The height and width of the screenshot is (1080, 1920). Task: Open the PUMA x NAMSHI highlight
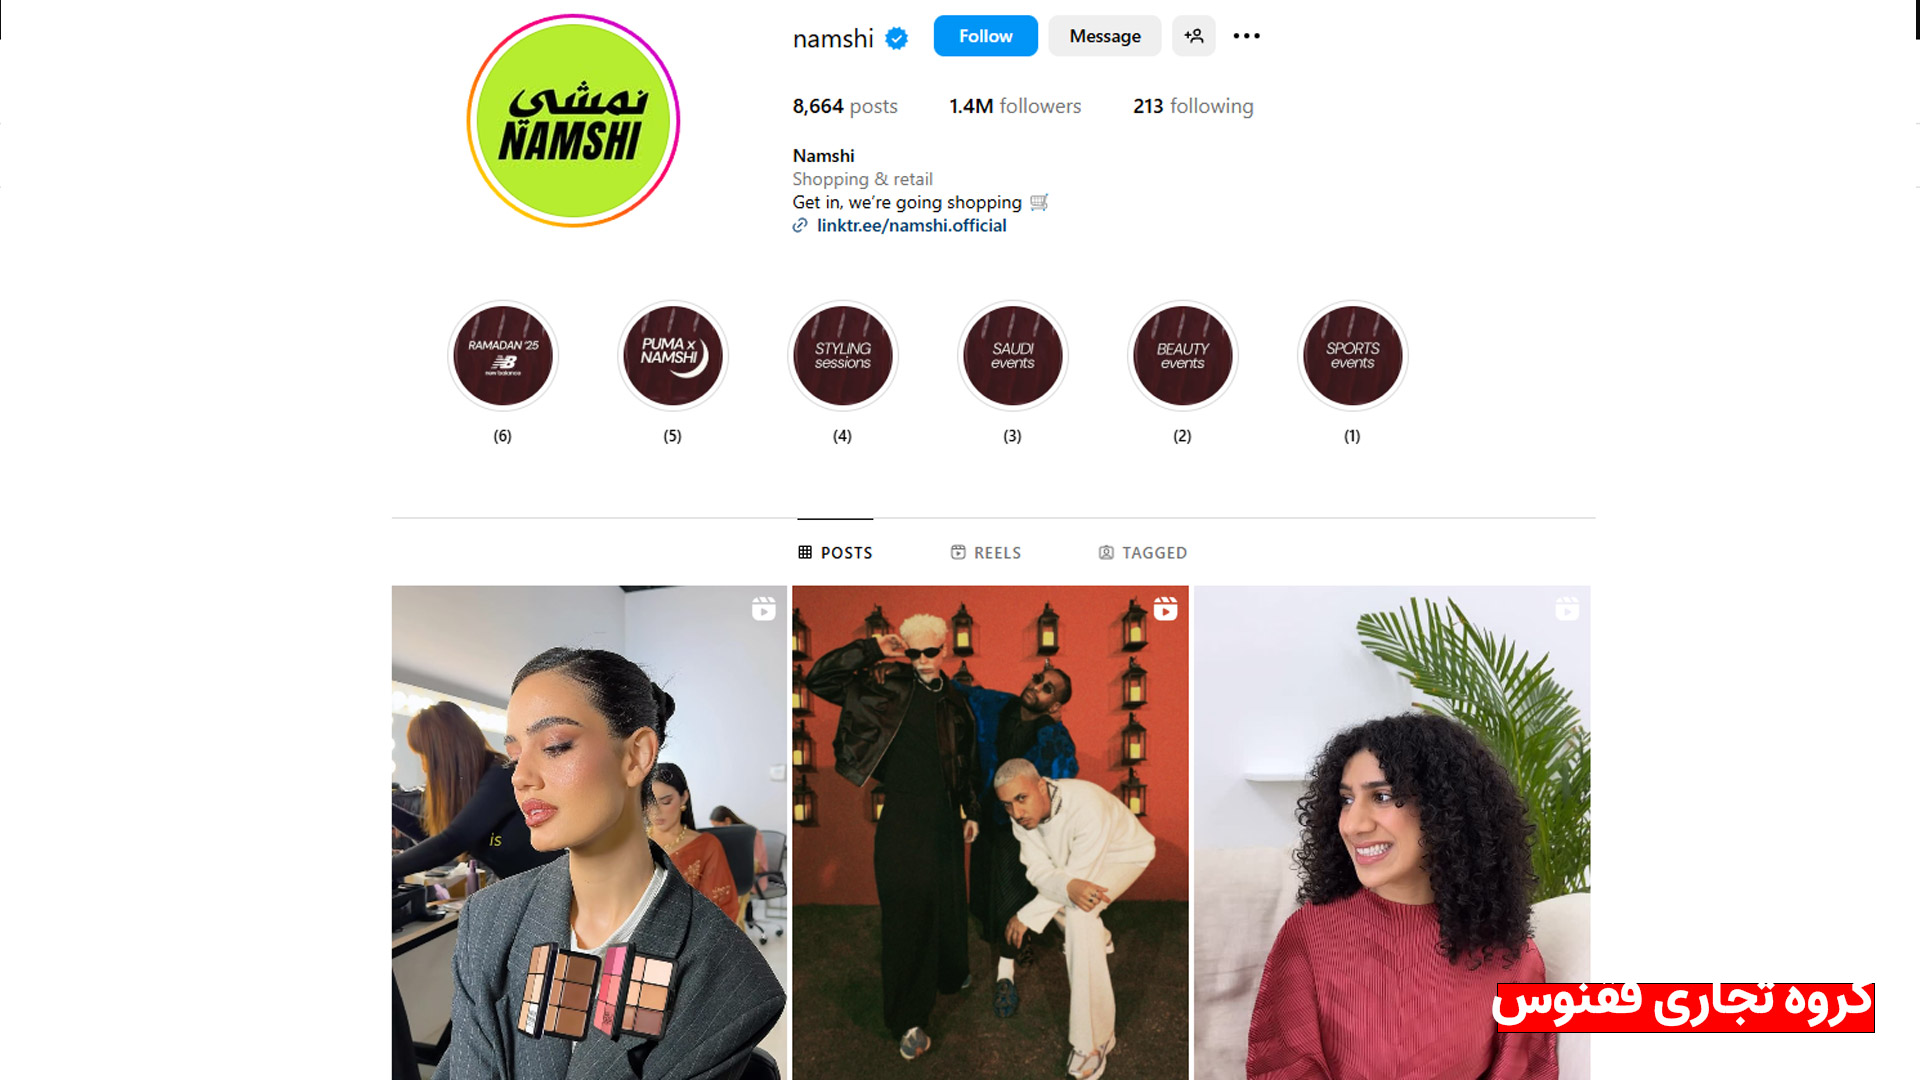click(673, 356)
